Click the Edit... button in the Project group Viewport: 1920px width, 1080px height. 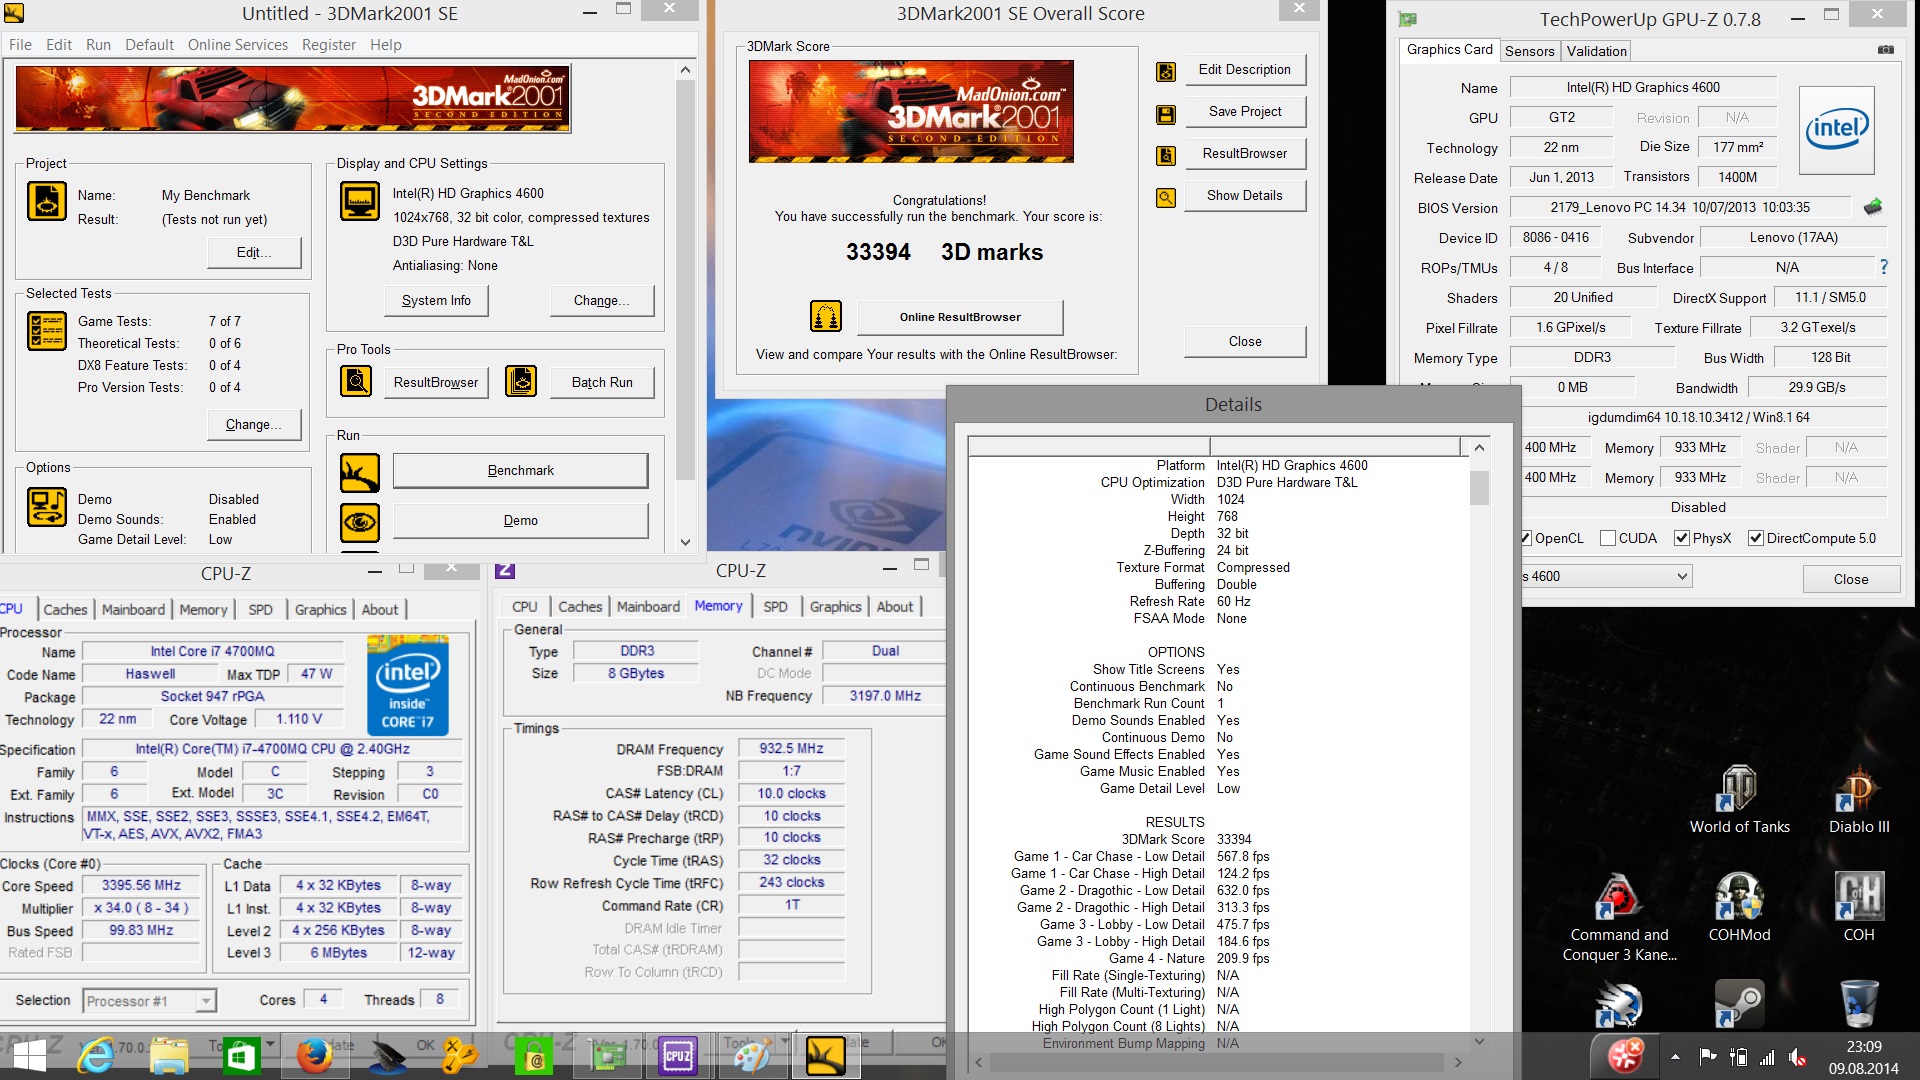[254, 253]
